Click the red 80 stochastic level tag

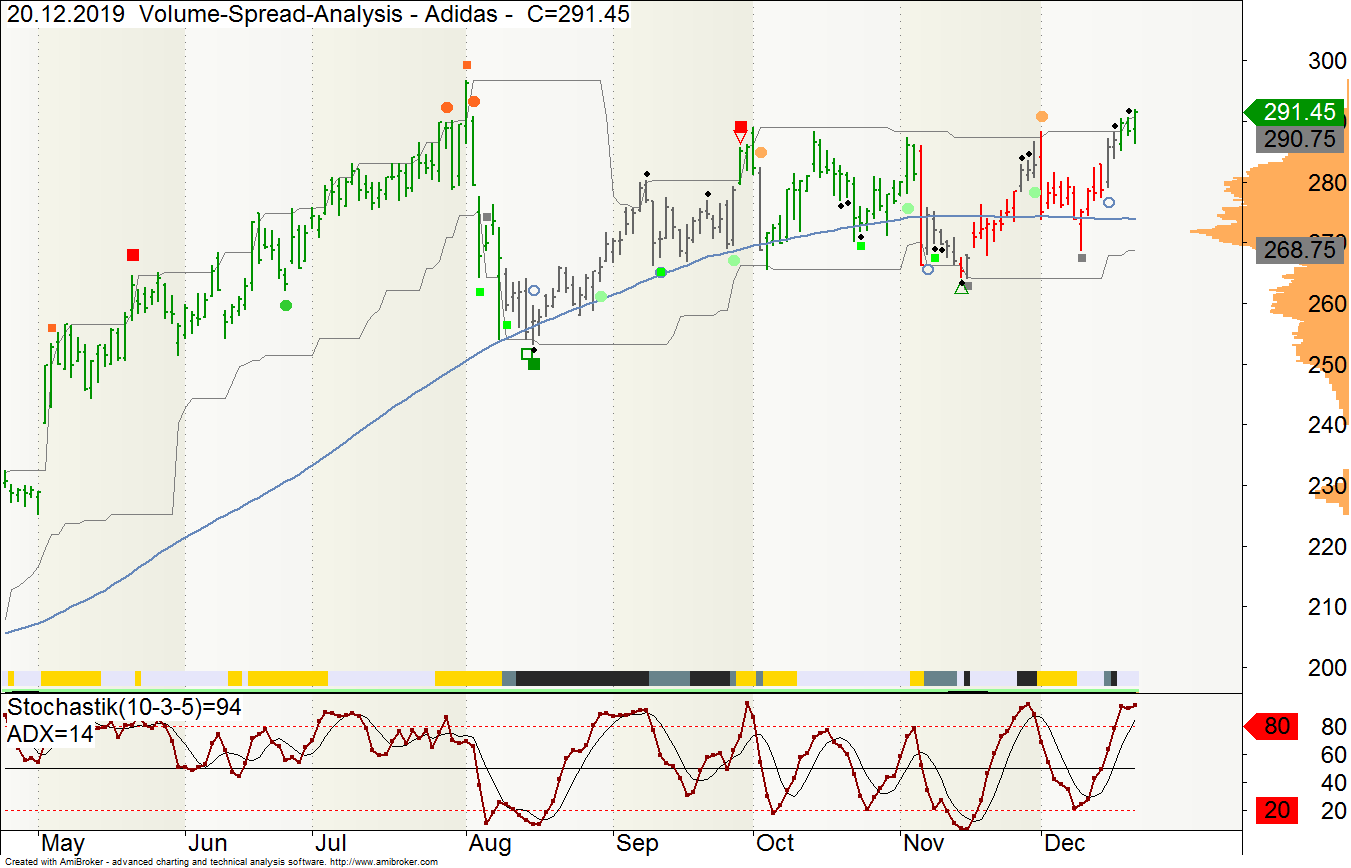pos(1270,726)
